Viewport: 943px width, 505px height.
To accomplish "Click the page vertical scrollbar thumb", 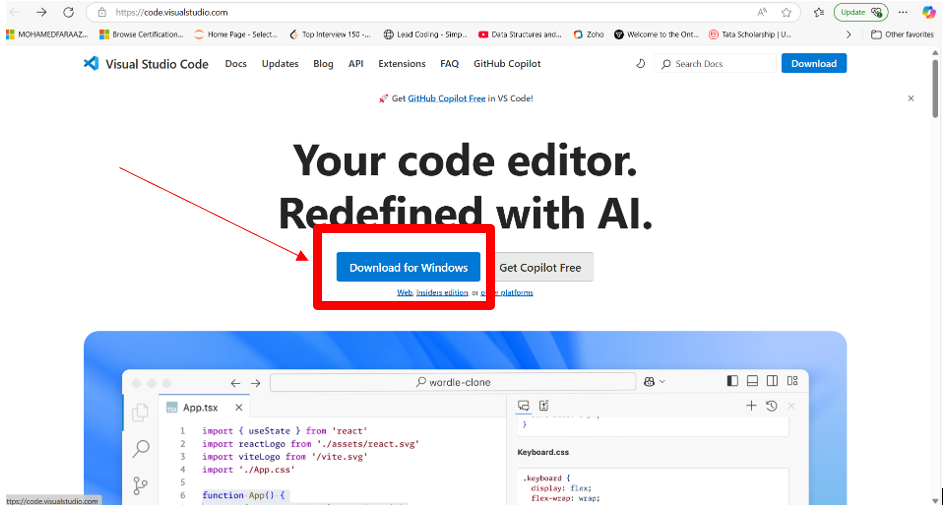I will click(935, 87).
